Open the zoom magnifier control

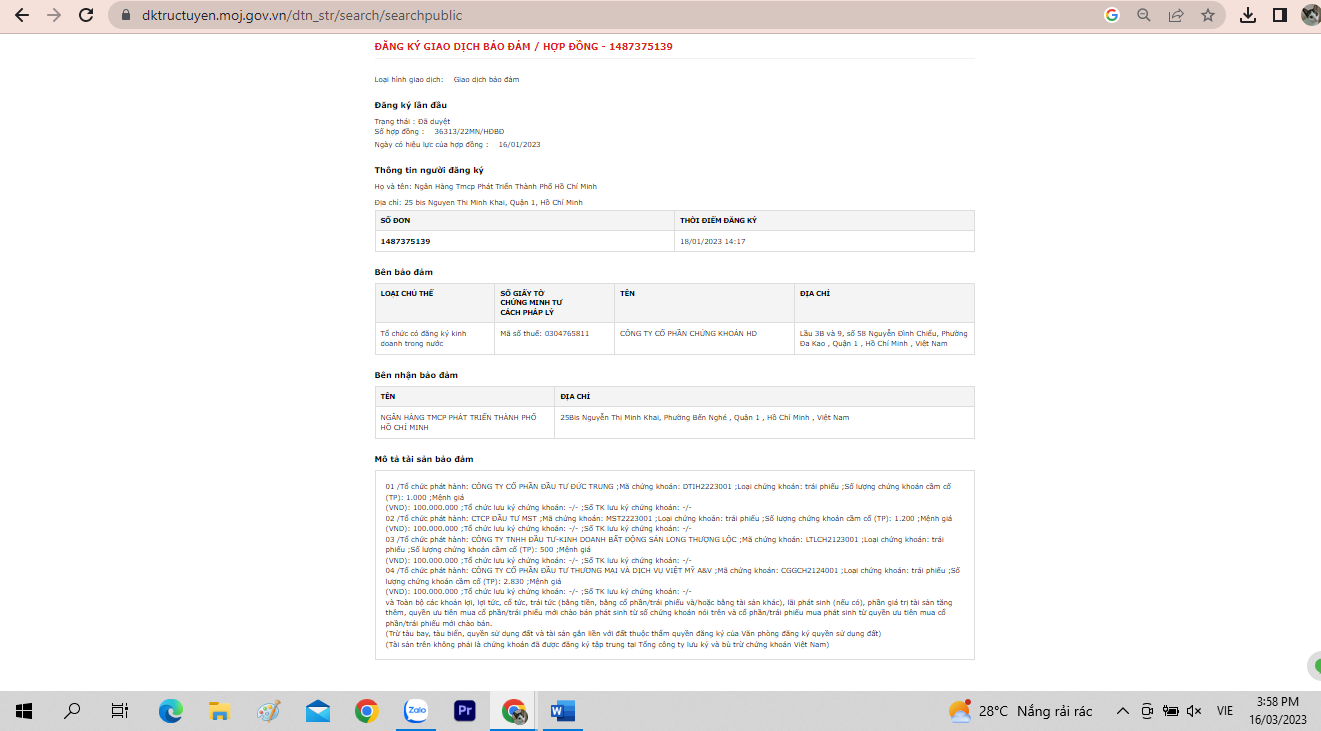1144,15
